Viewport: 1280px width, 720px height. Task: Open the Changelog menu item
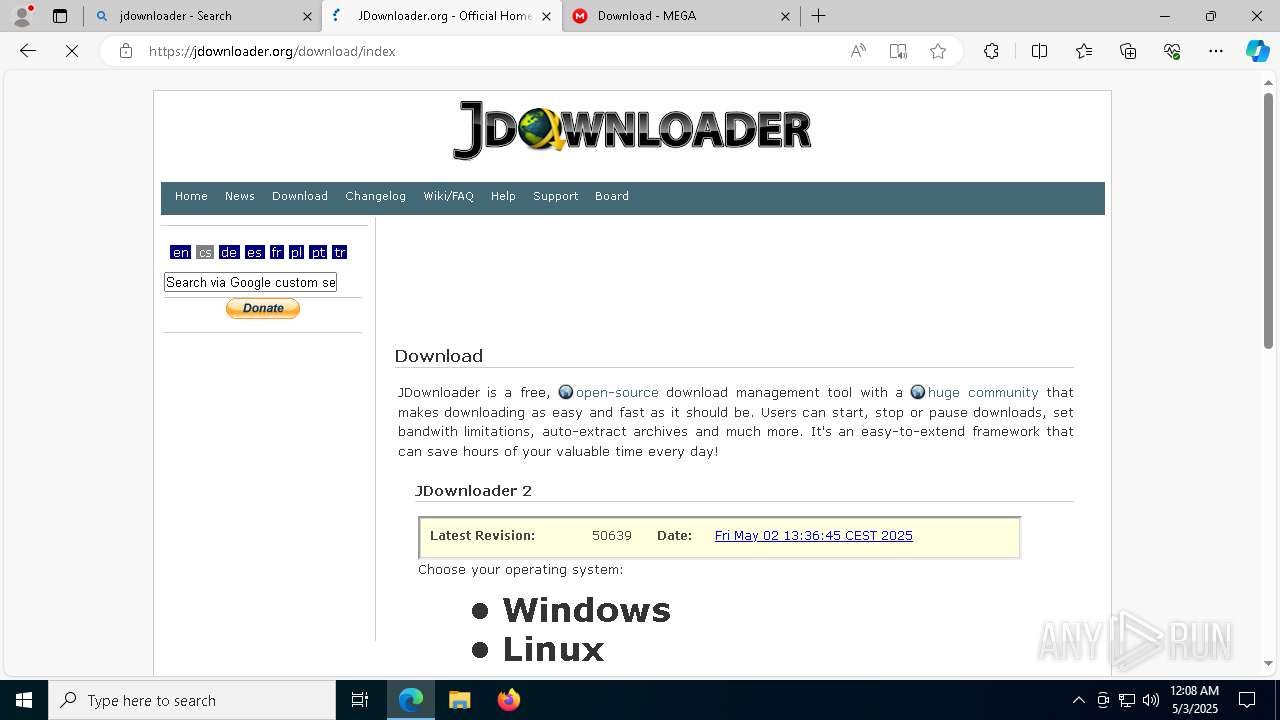(376, 196)
